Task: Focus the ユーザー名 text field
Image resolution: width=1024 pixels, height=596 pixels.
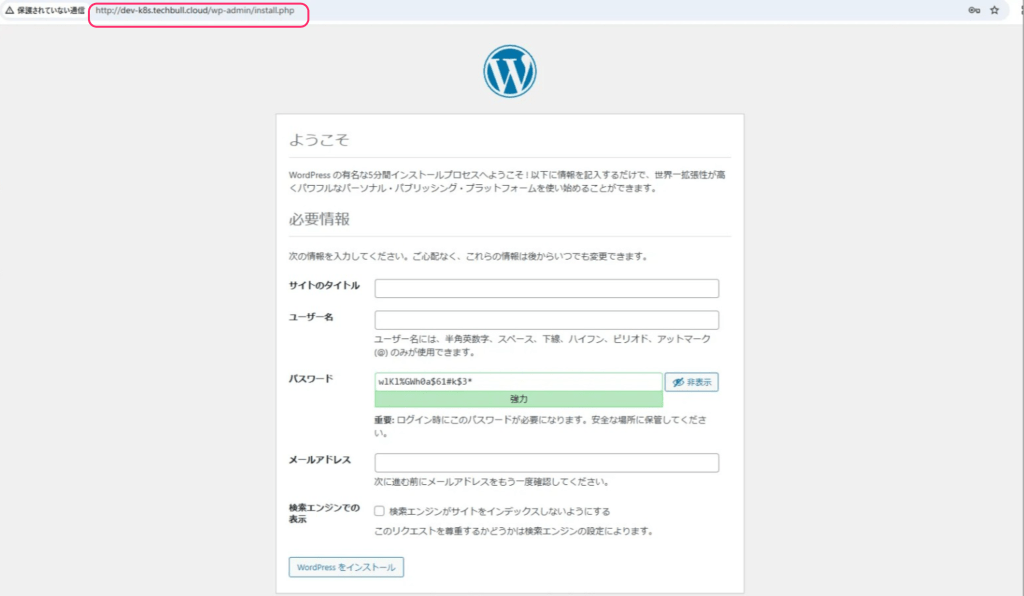Action: tap(546, 320)
